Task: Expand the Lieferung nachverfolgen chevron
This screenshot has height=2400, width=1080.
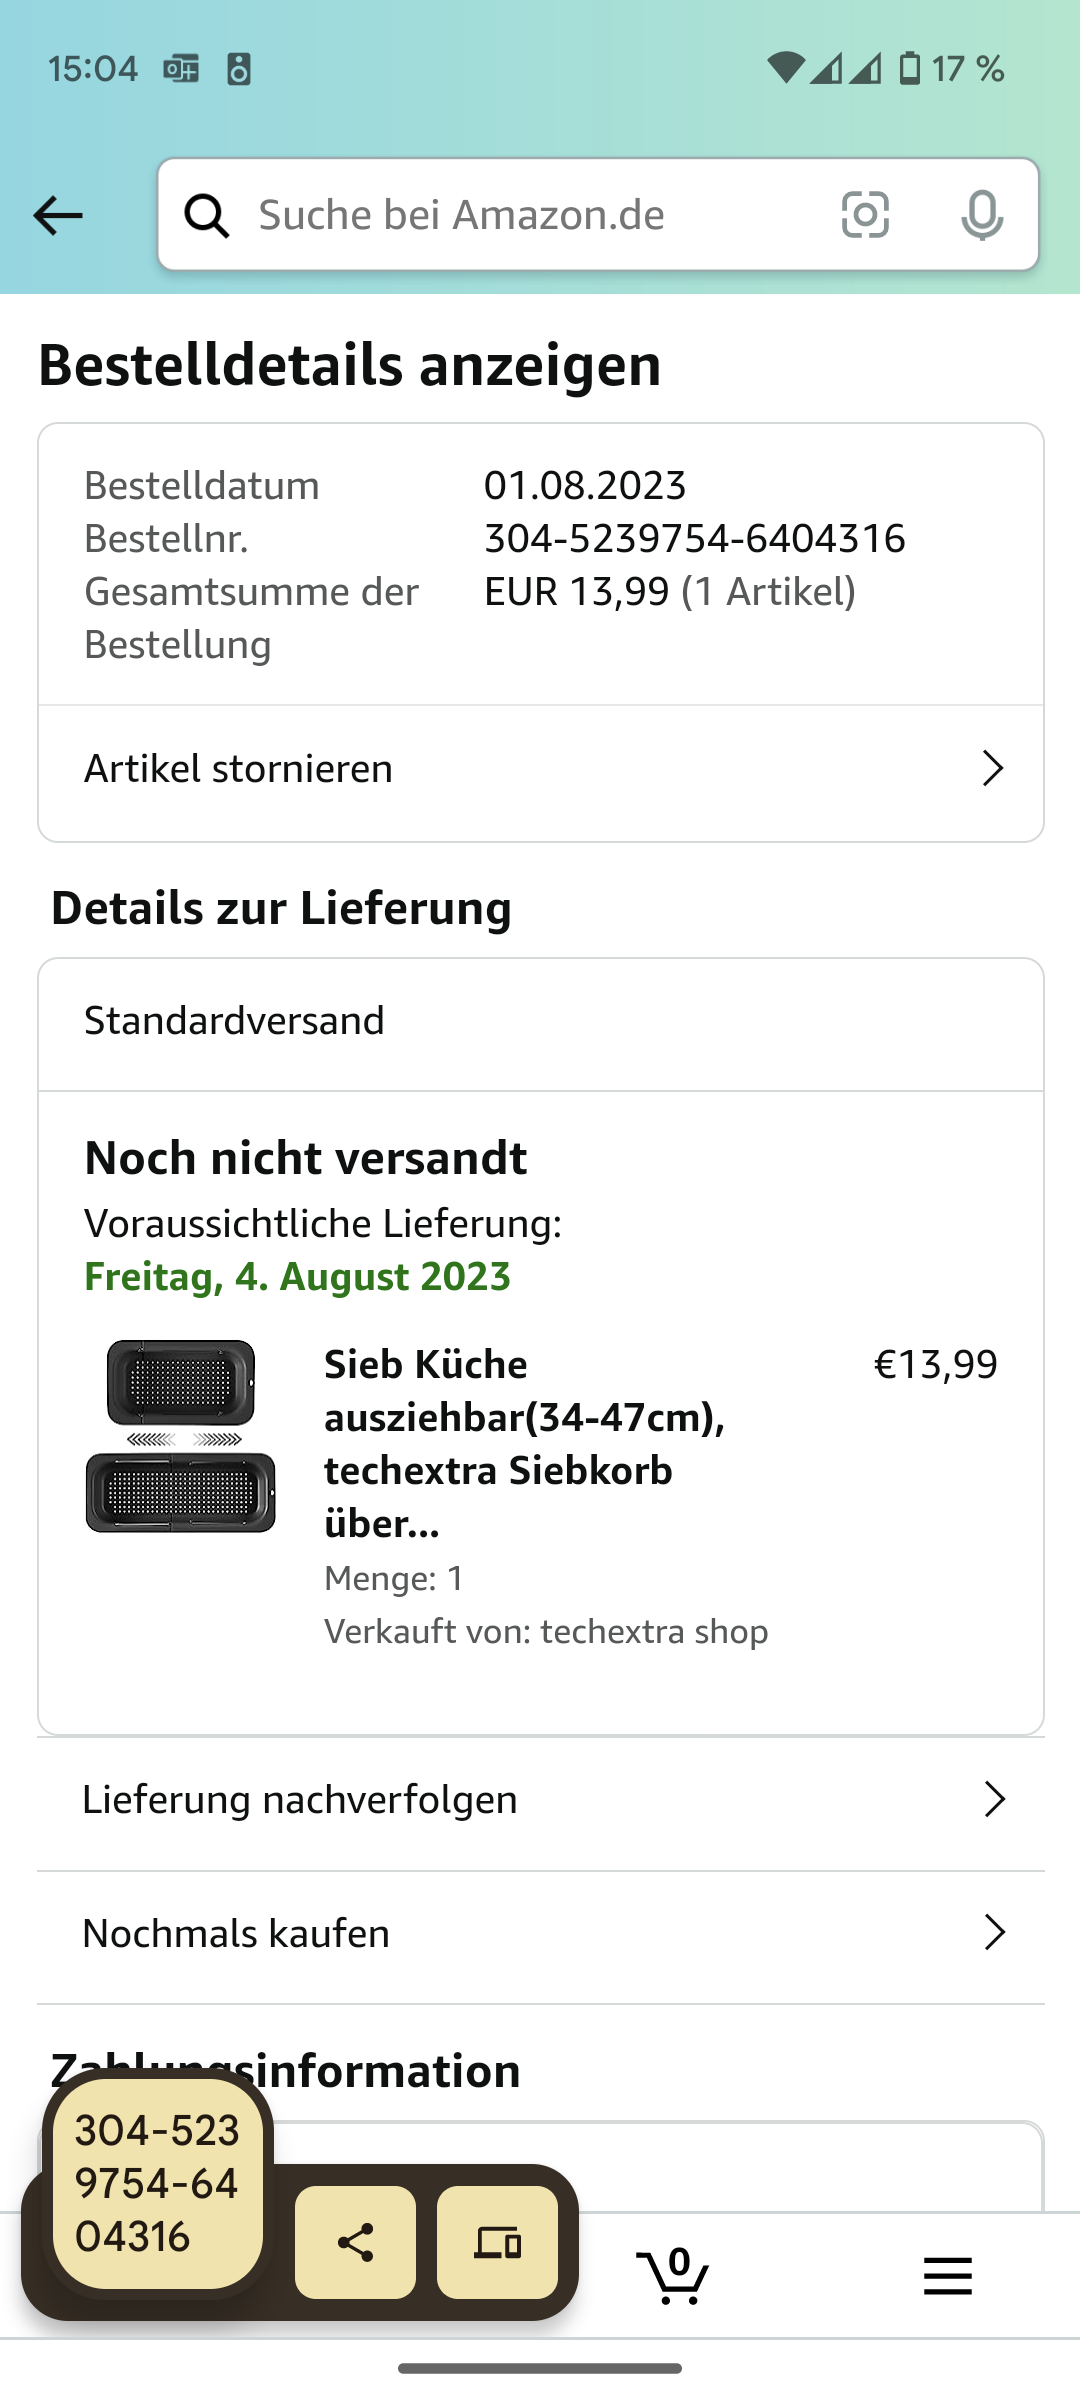Action: 994,1800
